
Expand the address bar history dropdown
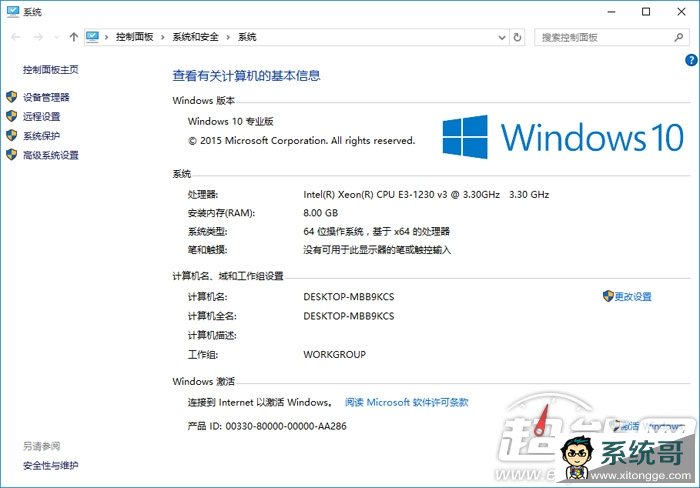pos(501,37)
